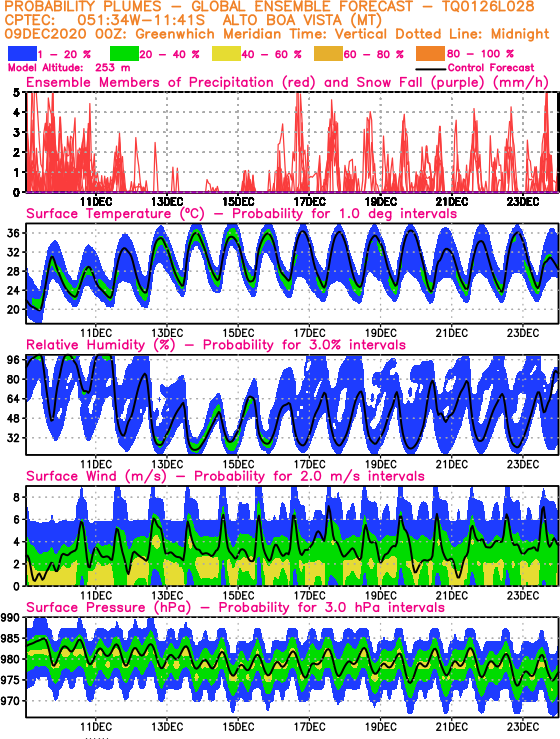Click the 17DEC label under precipitation chart

coord(309,202)
